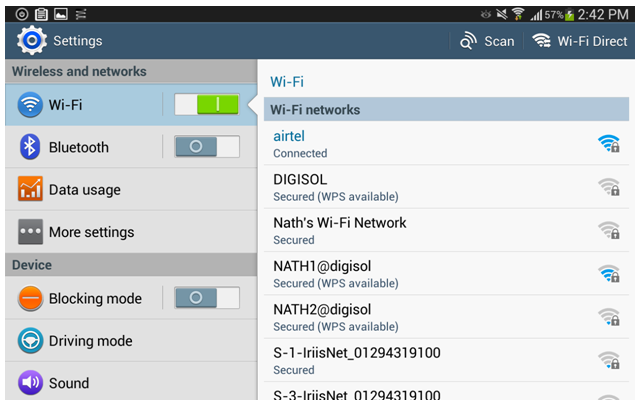This screenshot has width=638, height=408.
Task: Select the DIGISOL network entry
Action: (x=446, y=187)
